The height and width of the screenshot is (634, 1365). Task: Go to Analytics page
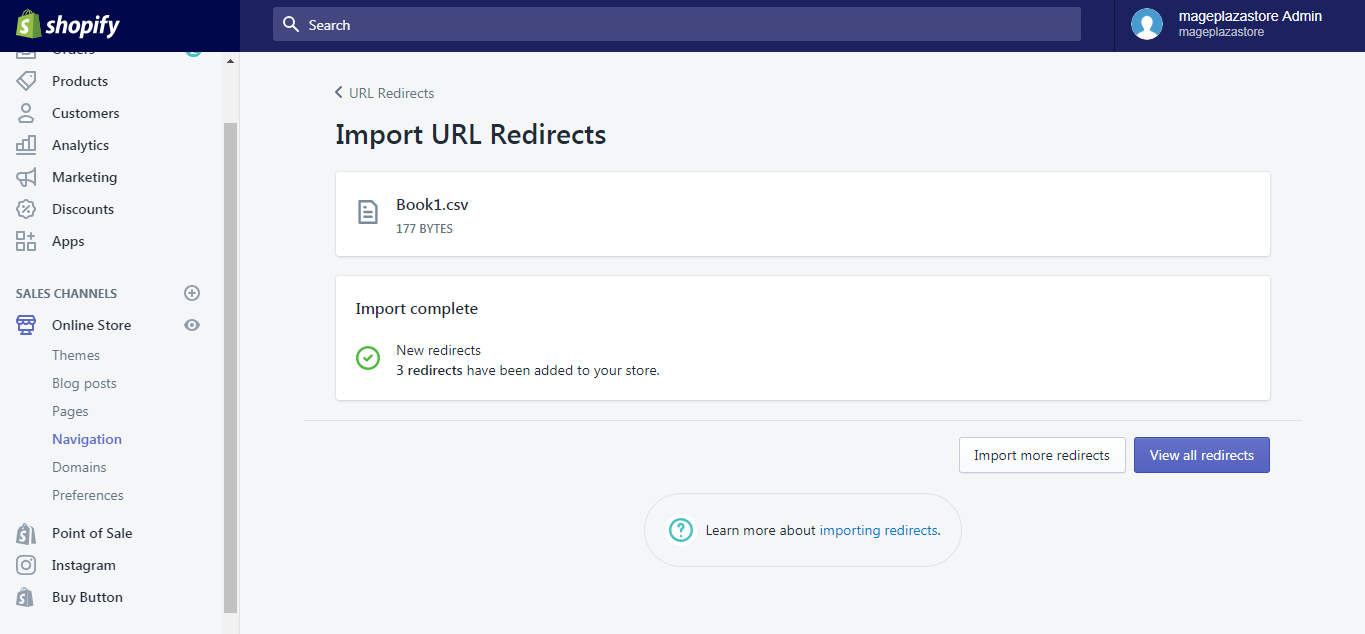pyautogui.click(x=80, y=145)
